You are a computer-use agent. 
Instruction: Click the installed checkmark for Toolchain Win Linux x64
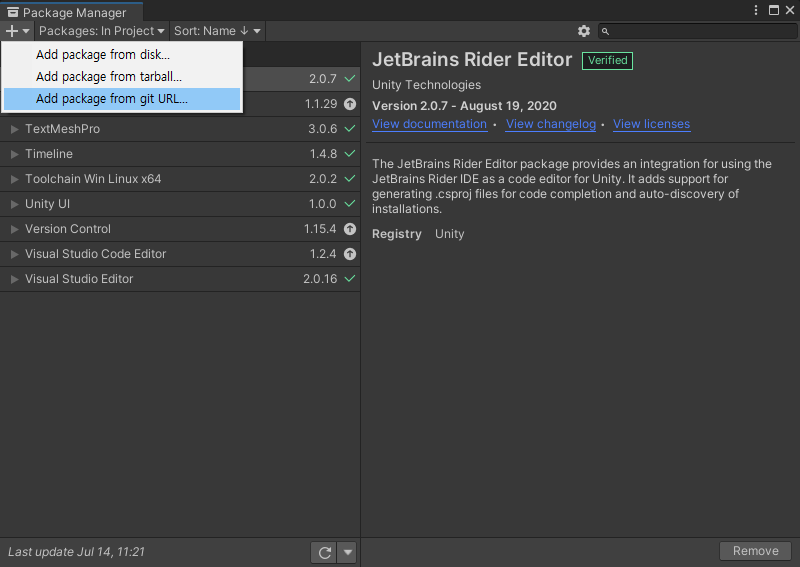[x=350, y=179]
